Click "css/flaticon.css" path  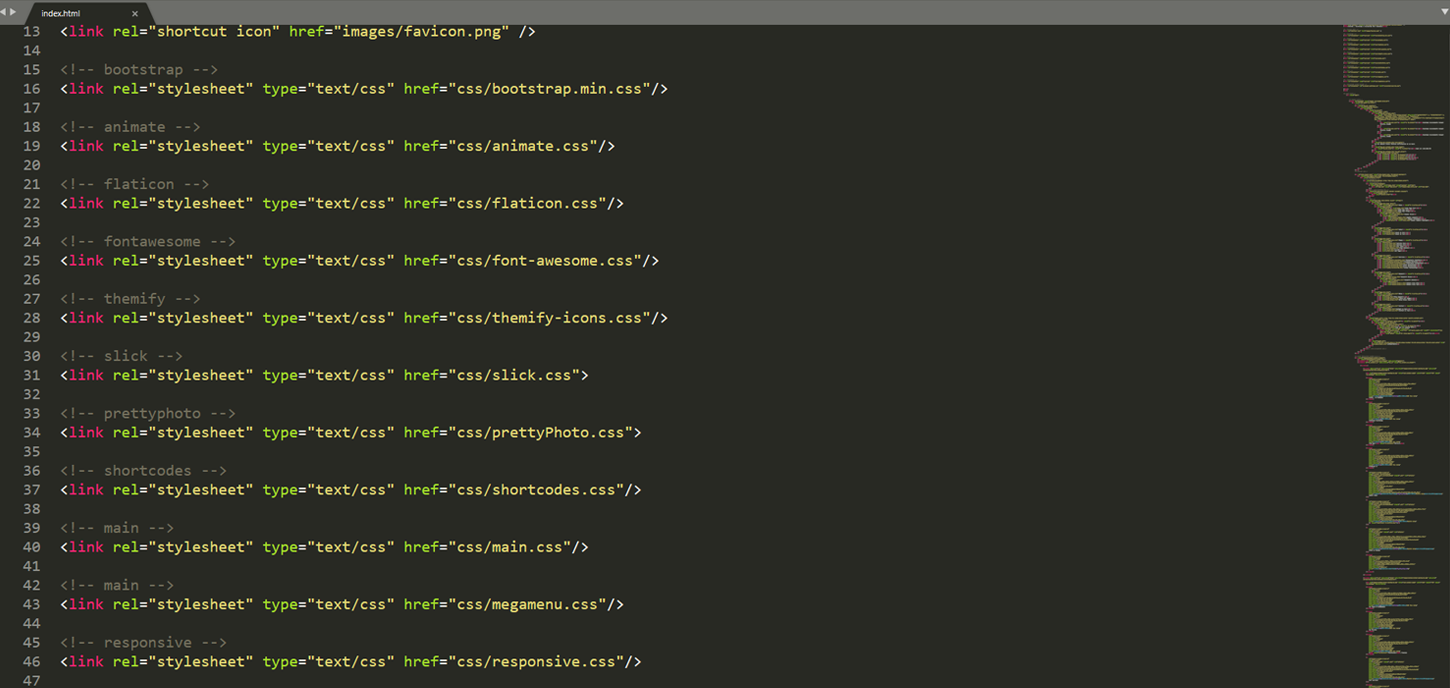[x=528, y=203]
